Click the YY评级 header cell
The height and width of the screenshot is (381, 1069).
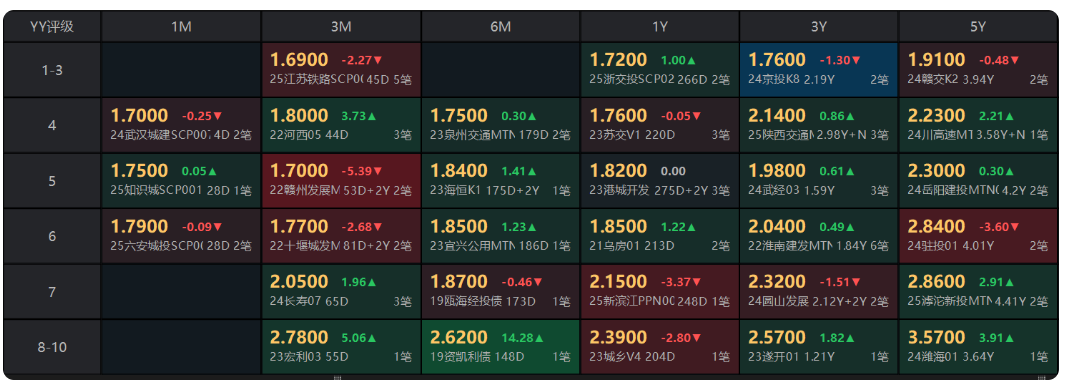[52, 27]
